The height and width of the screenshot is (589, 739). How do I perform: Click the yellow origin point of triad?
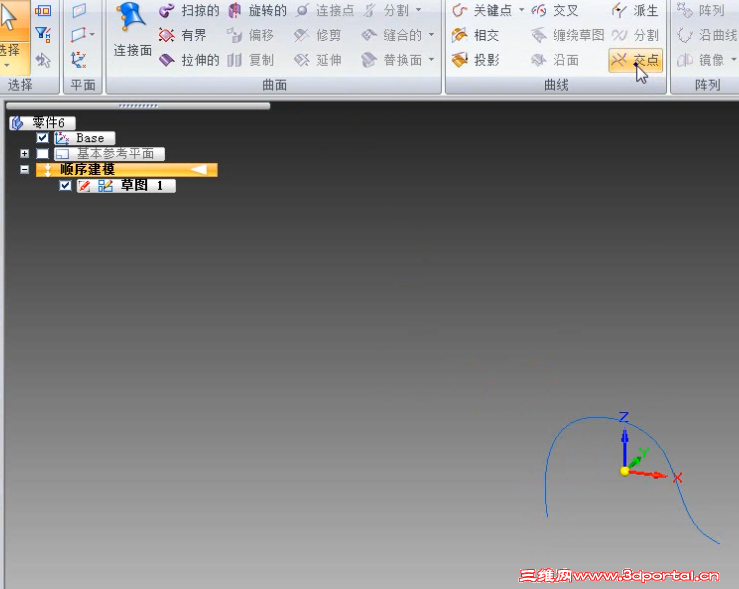(x=625, y=471)
